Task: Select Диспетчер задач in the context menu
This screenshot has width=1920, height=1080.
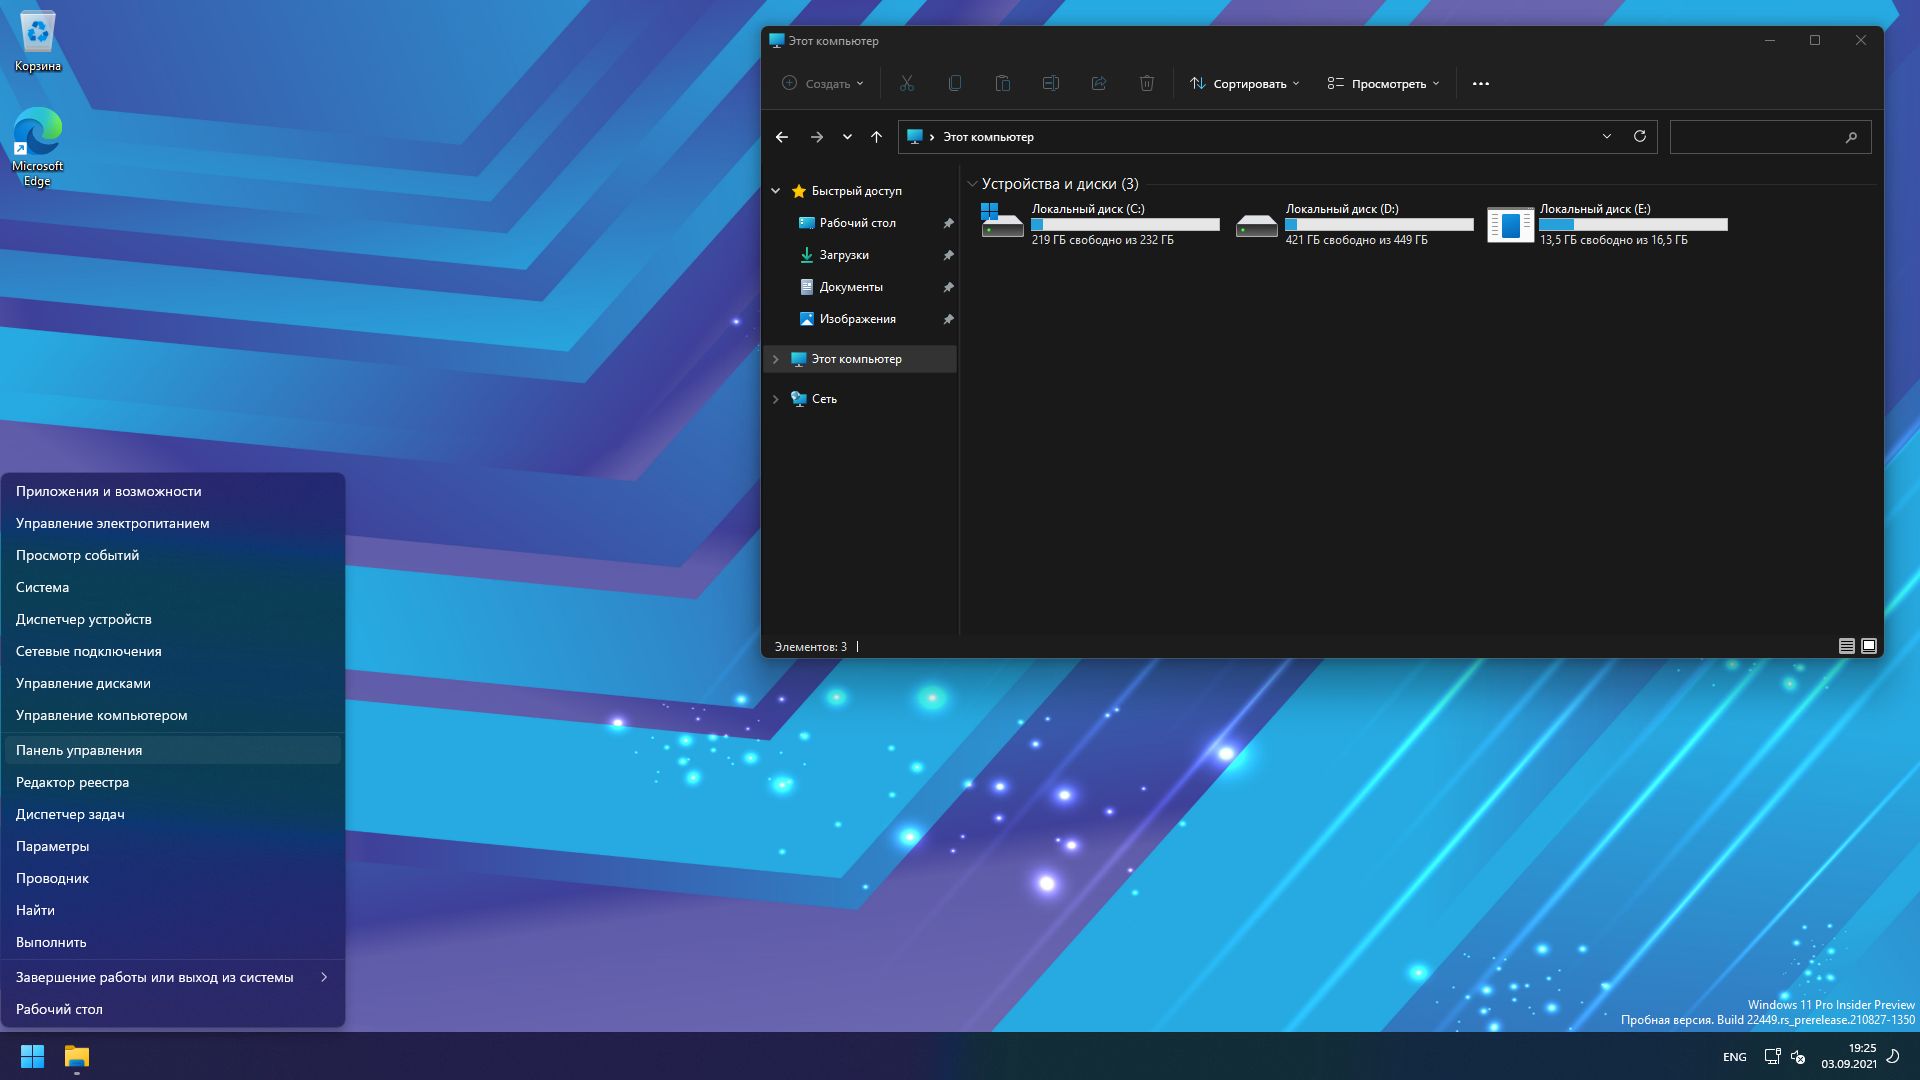Action: click(x=70, y=814)
